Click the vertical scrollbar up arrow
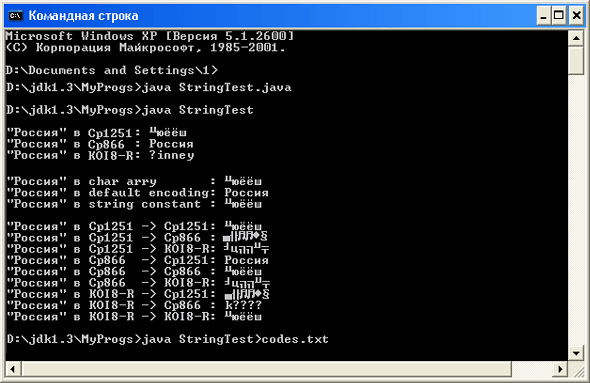This screenshot has width=590, height=383. tap(576, 38)
